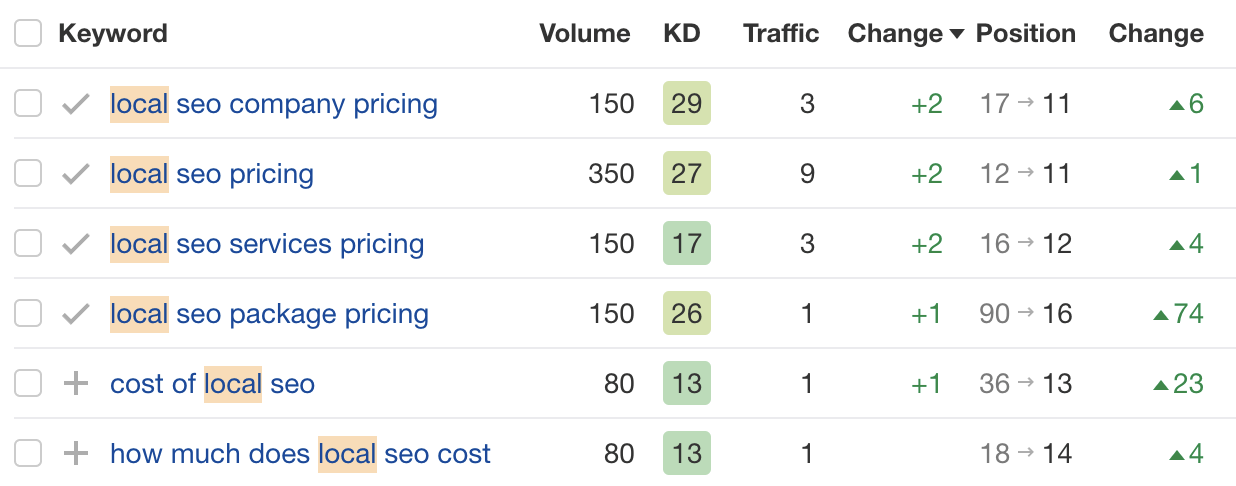Sort by the Position column header
The width and height of the screenshot is (1236, 486).
click(x=1025, y=34)
